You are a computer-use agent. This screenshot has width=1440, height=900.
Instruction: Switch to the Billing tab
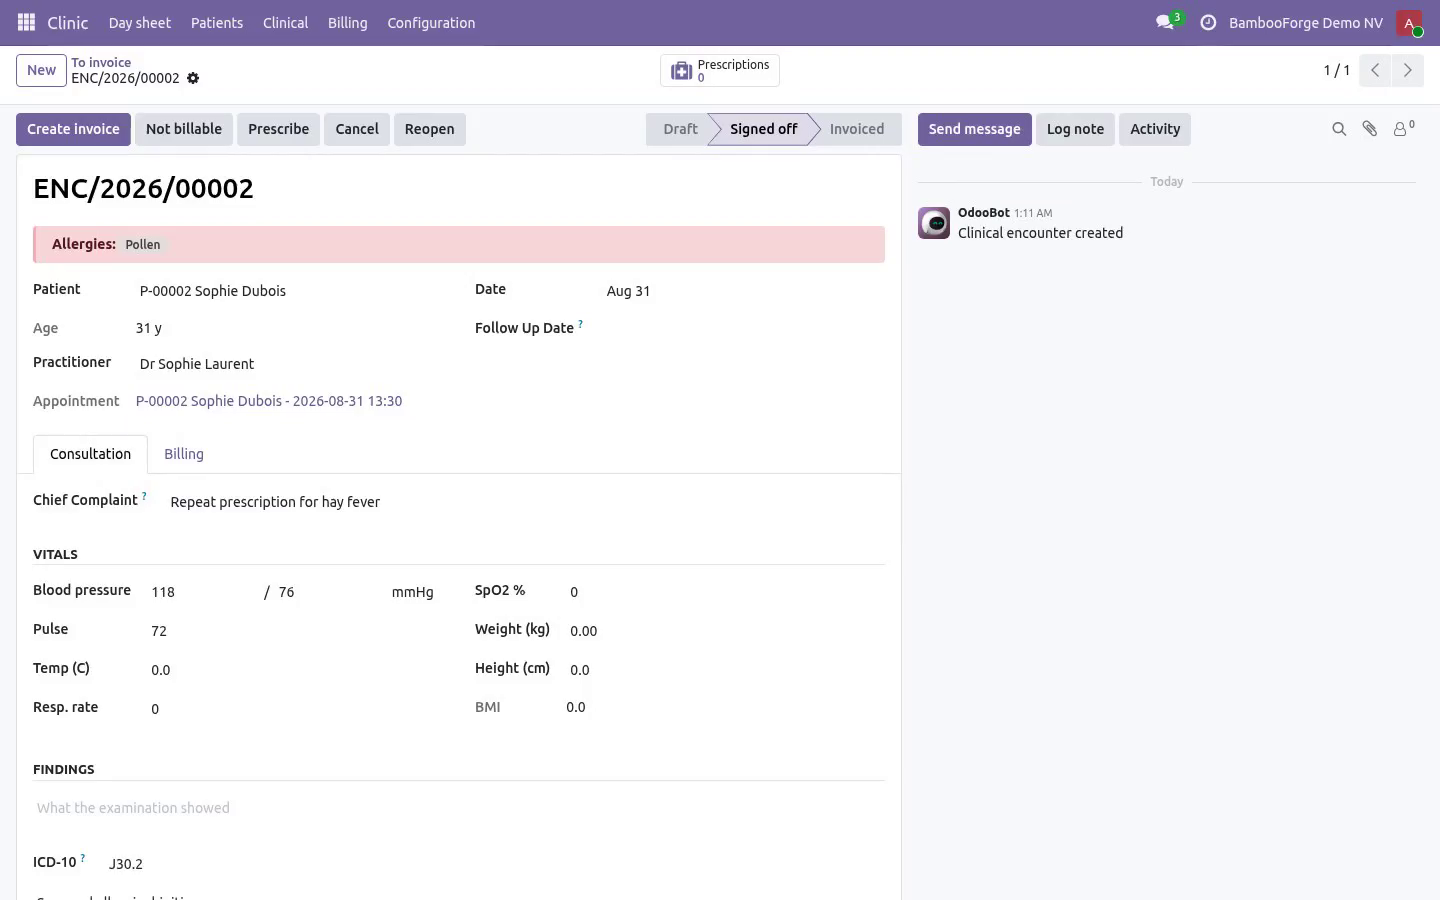pyautogui.click(x=184, y=454)
